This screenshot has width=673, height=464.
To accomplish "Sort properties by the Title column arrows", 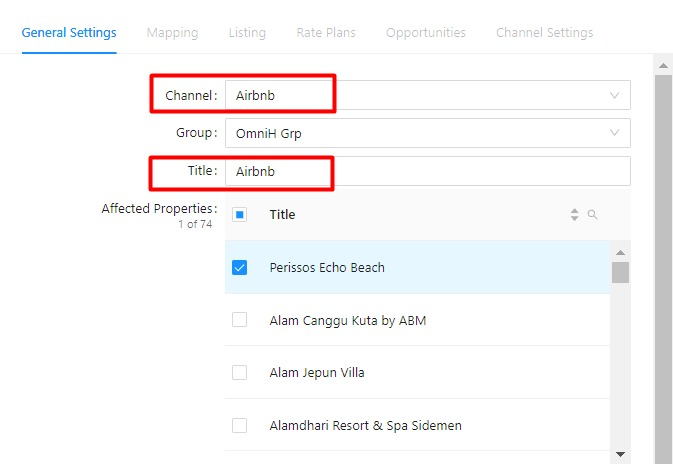I will (x=574, y=214).
